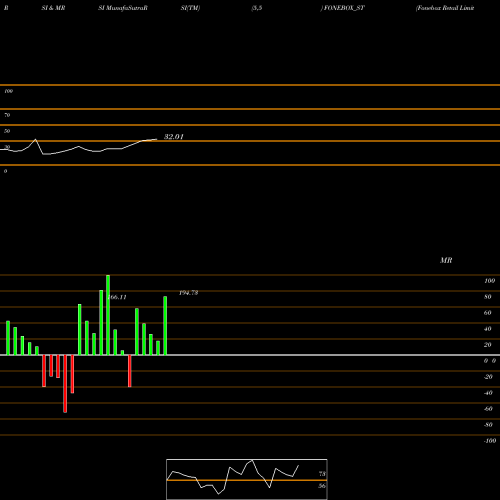Click the RSI value label 32.01
The height and width of the screenshot is (500, 500).
(x=174, y=137)
